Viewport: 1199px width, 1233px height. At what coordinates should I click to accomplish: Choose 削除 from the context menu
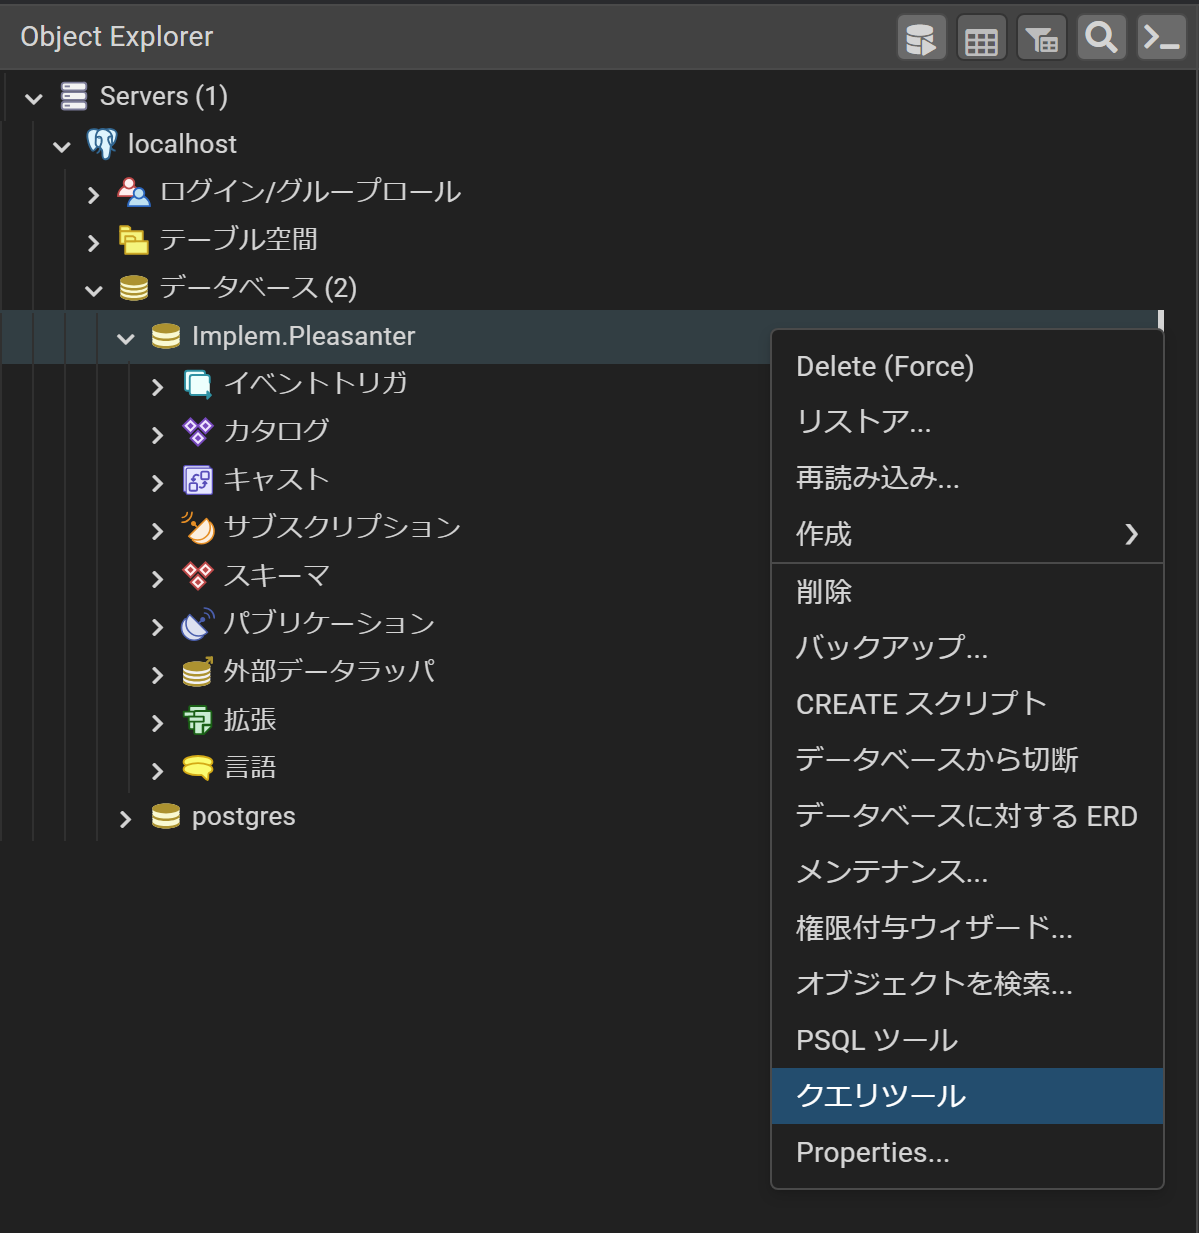(967, 592)
